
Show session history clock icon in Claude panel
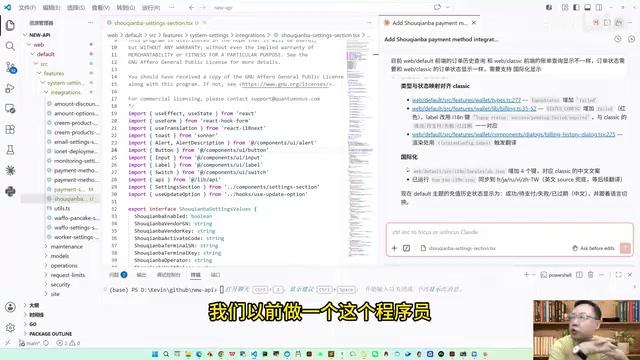pyautogui.click(x=618, y=39)
